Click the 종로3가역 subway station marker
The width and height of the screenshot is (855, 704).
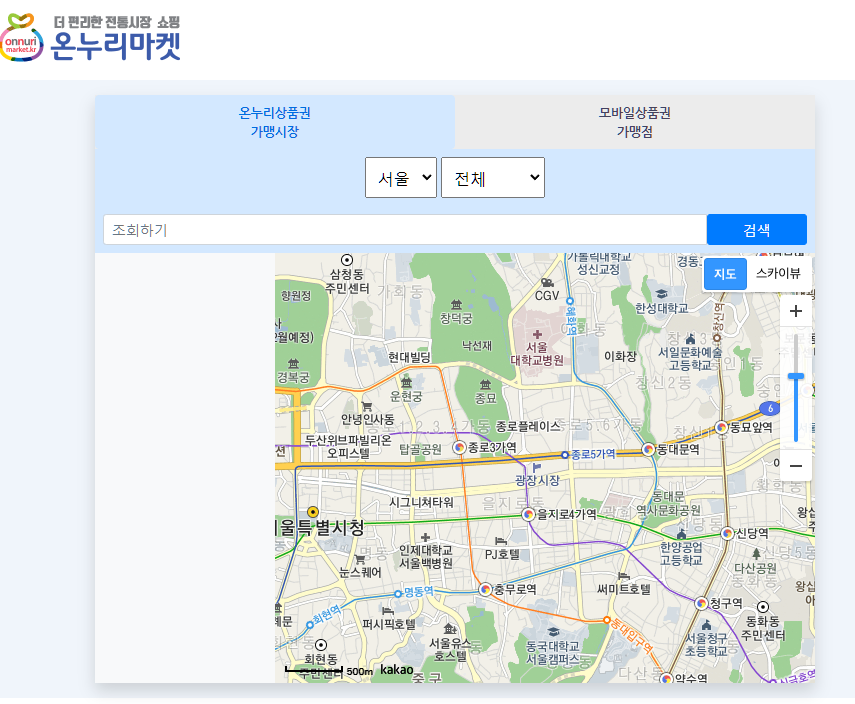[460, 448]
